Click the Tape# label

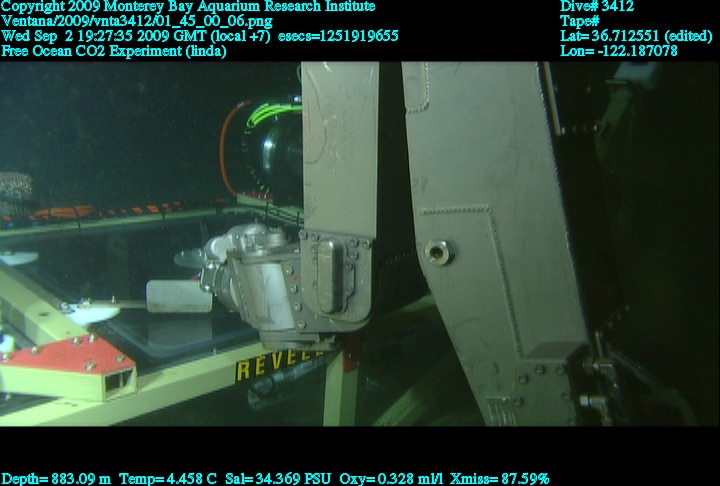click(579, 21)
